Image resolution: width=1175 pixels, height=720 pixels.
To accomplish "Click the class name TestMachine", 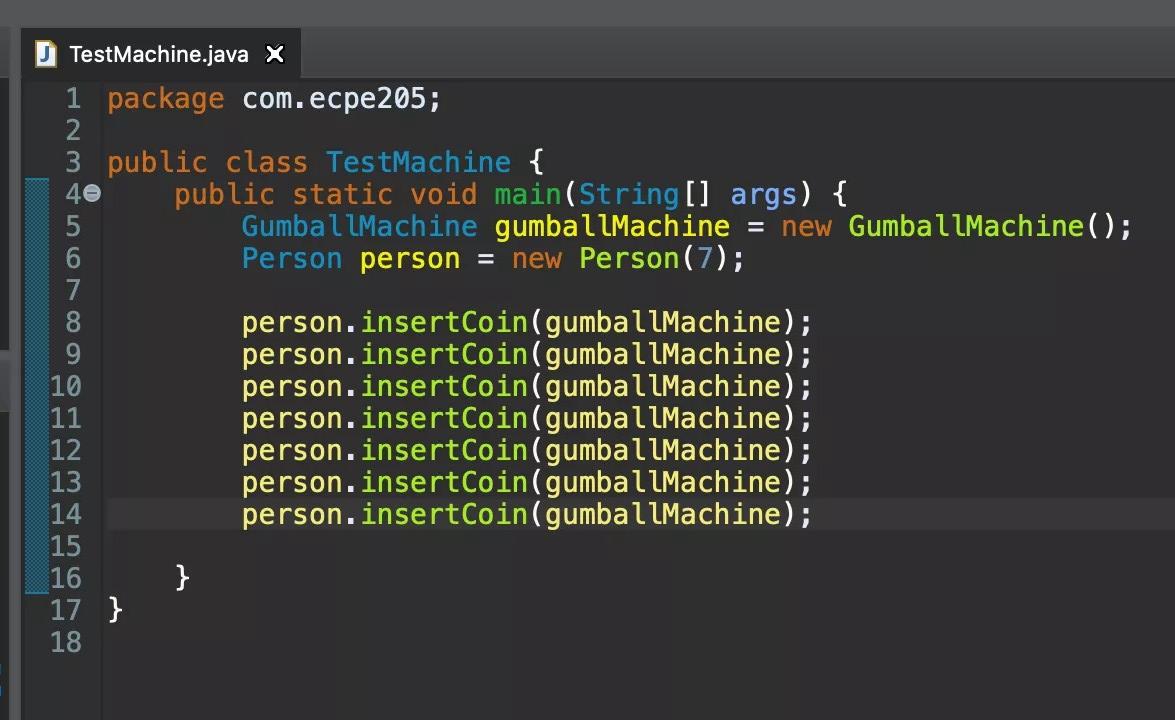I will click(417, 162).
